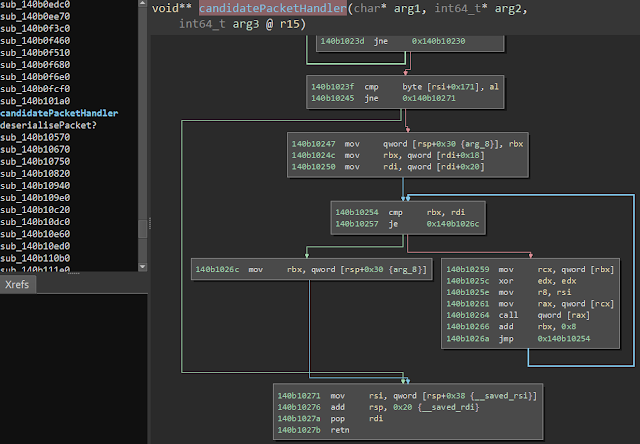Select instruction at address 140b10247
The width and height of the screenshot is (640, 444).
click(x=408, y=144)
